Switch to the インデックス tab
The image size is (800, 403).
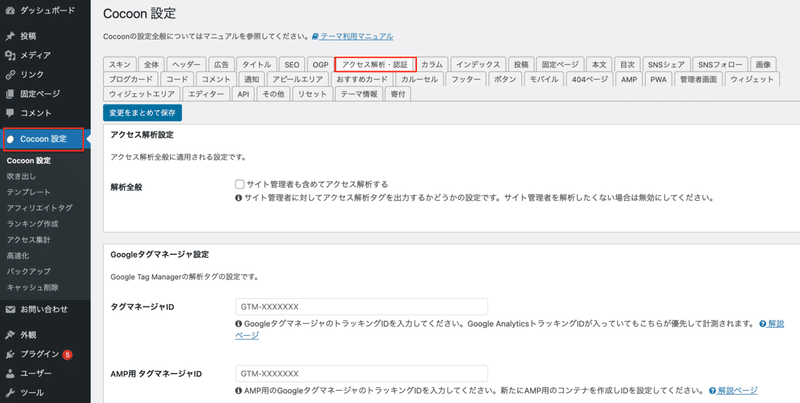[478, 65]
